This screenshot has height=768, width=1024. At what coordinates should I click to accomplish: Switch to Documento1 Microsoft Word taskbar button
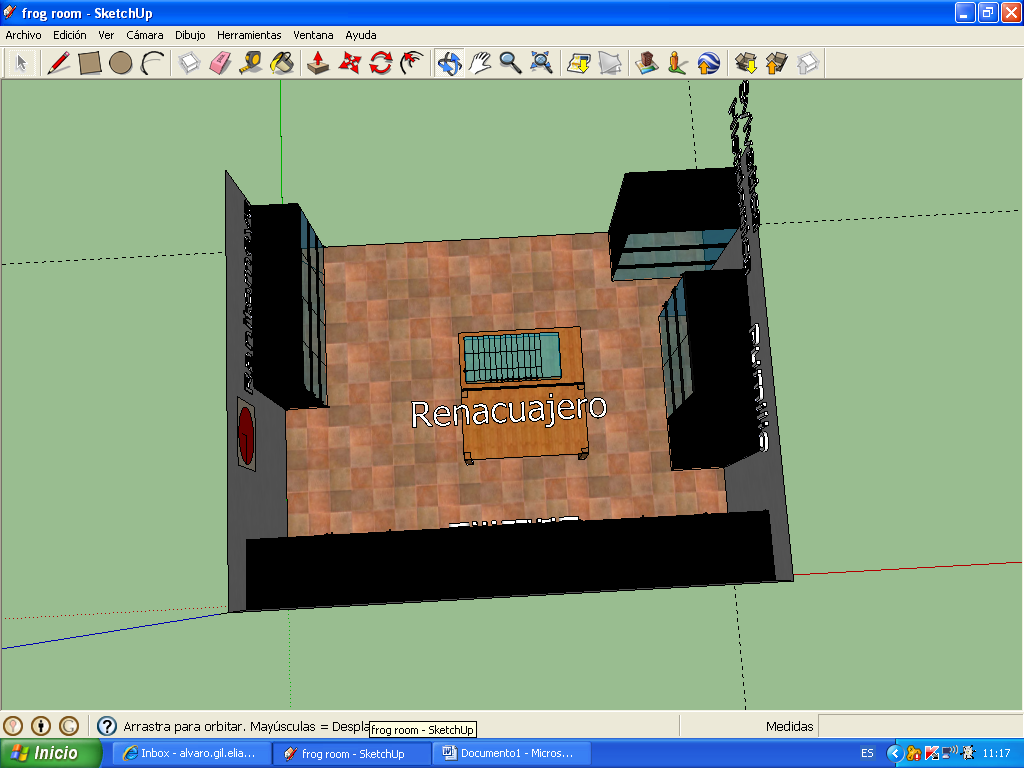point(510,753)
